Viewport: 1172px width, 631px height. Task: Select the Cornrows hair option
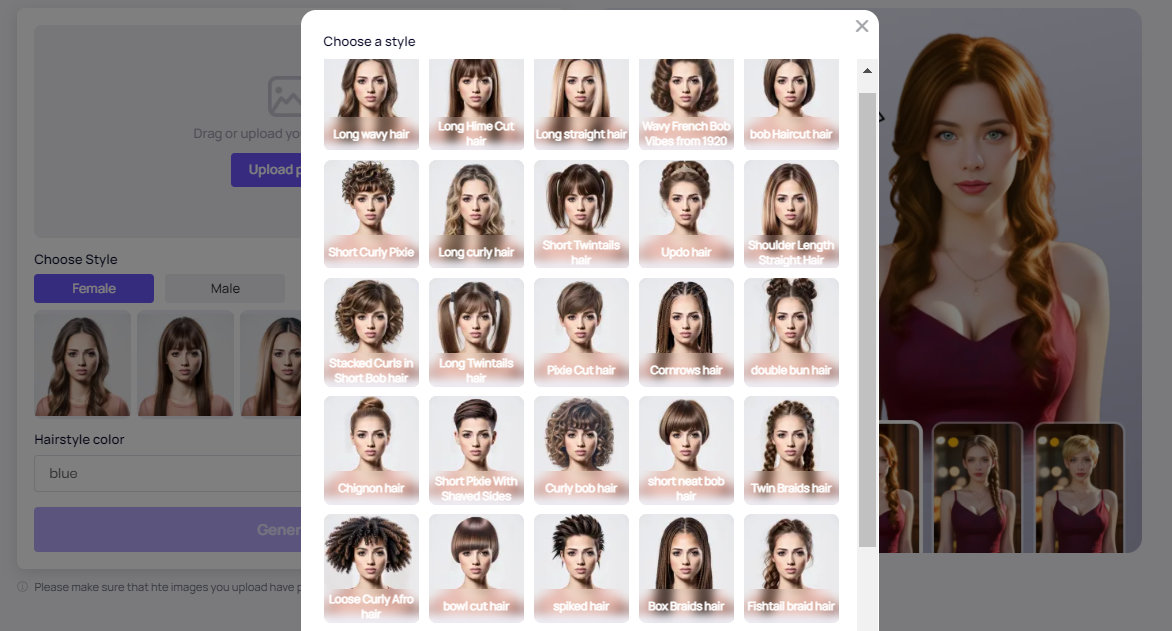click(686, 331)
